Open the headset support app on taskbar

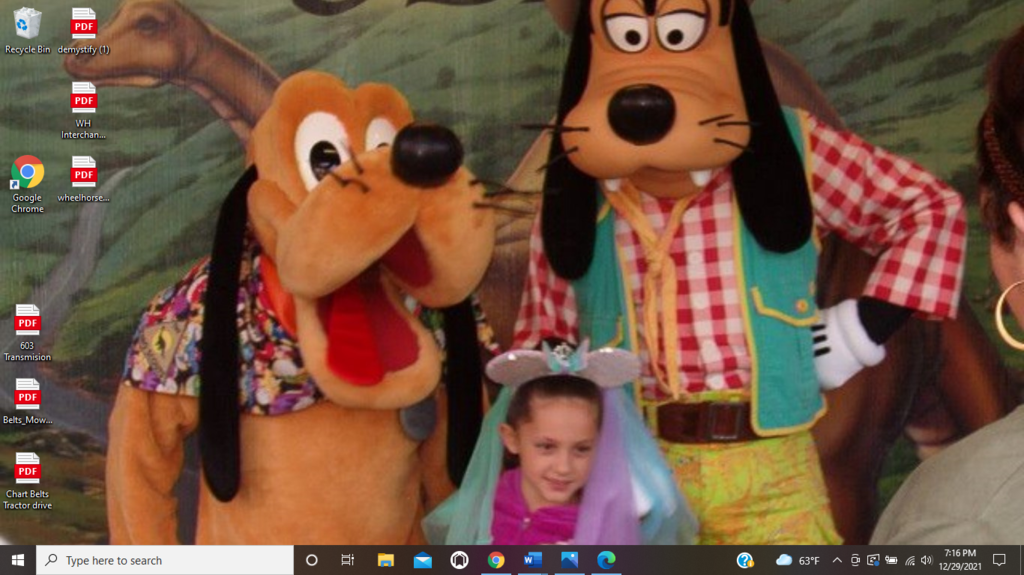(x=459, y=560)
